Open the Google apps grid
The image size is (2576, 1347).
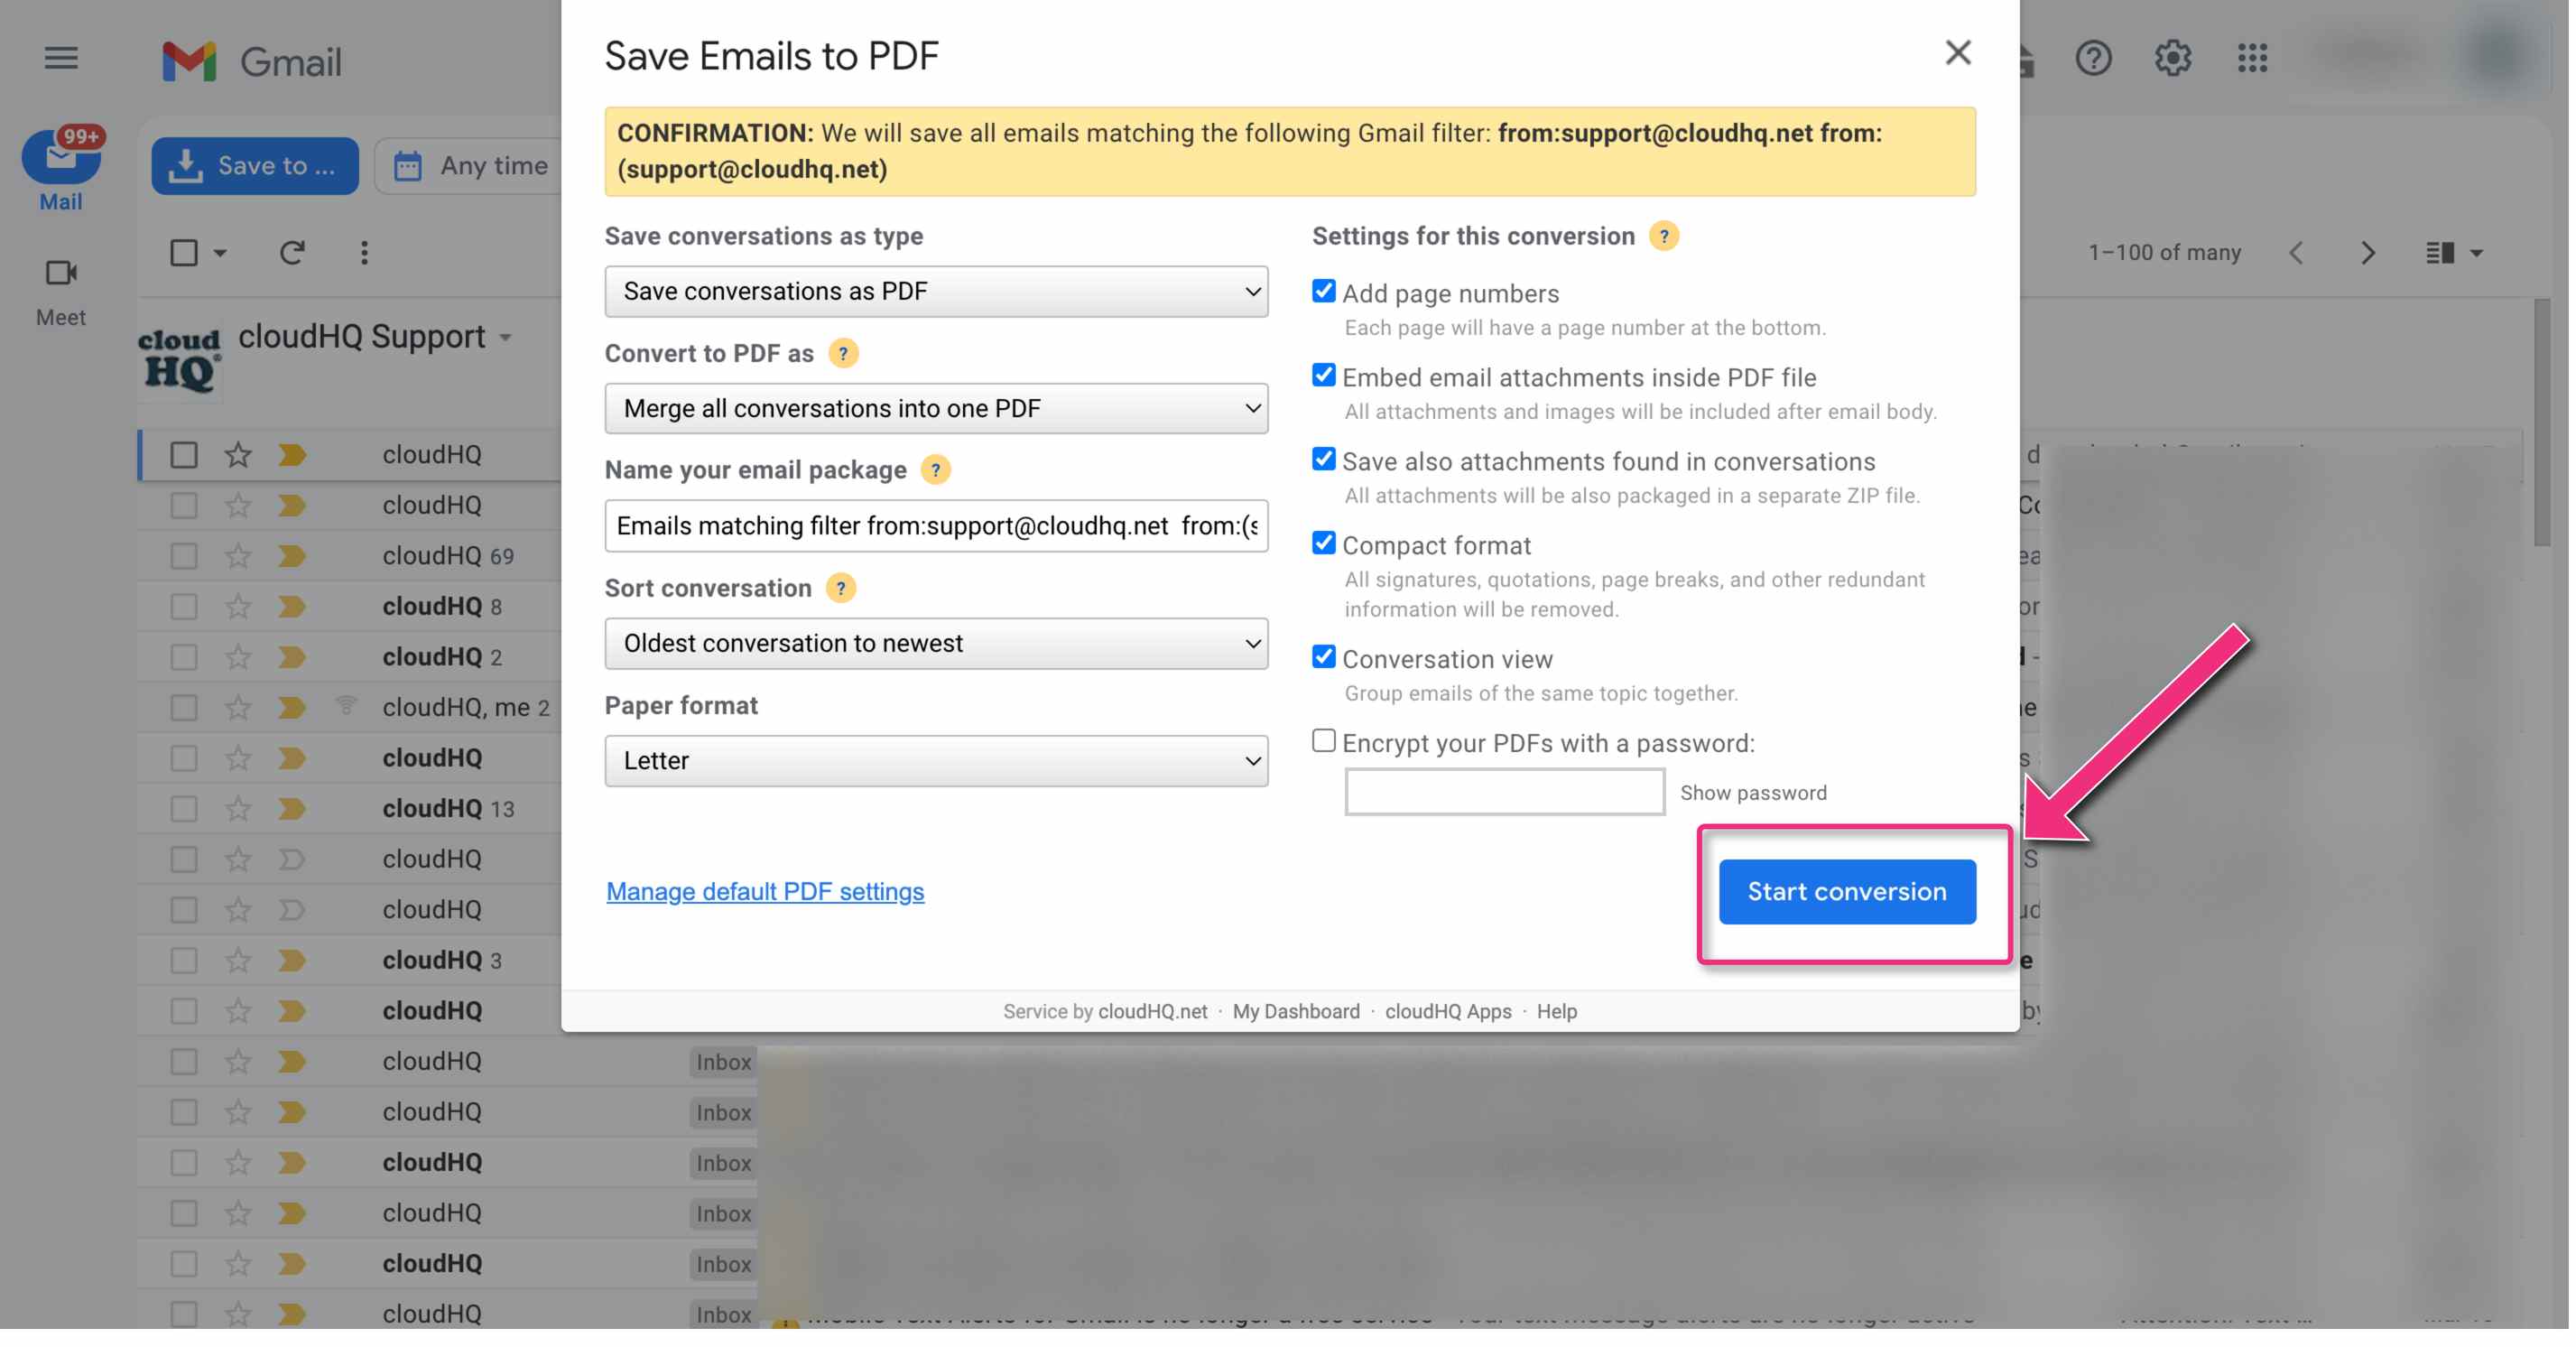pos(2252,58)
